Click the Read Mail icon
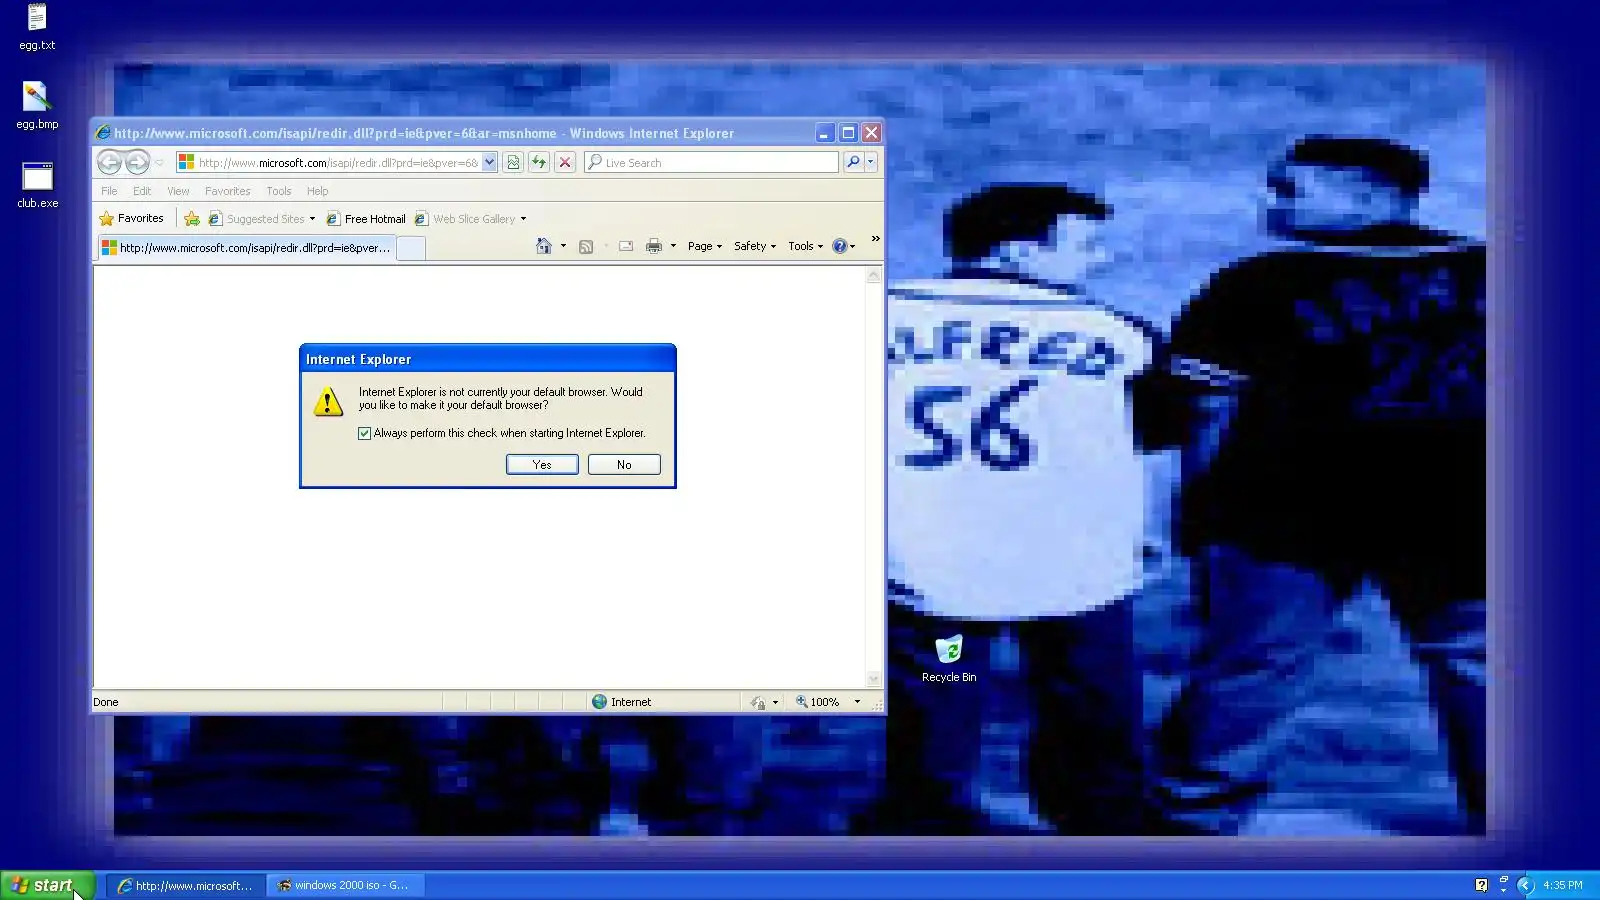The image size is (1600, 900). click(x=626, y=246)
